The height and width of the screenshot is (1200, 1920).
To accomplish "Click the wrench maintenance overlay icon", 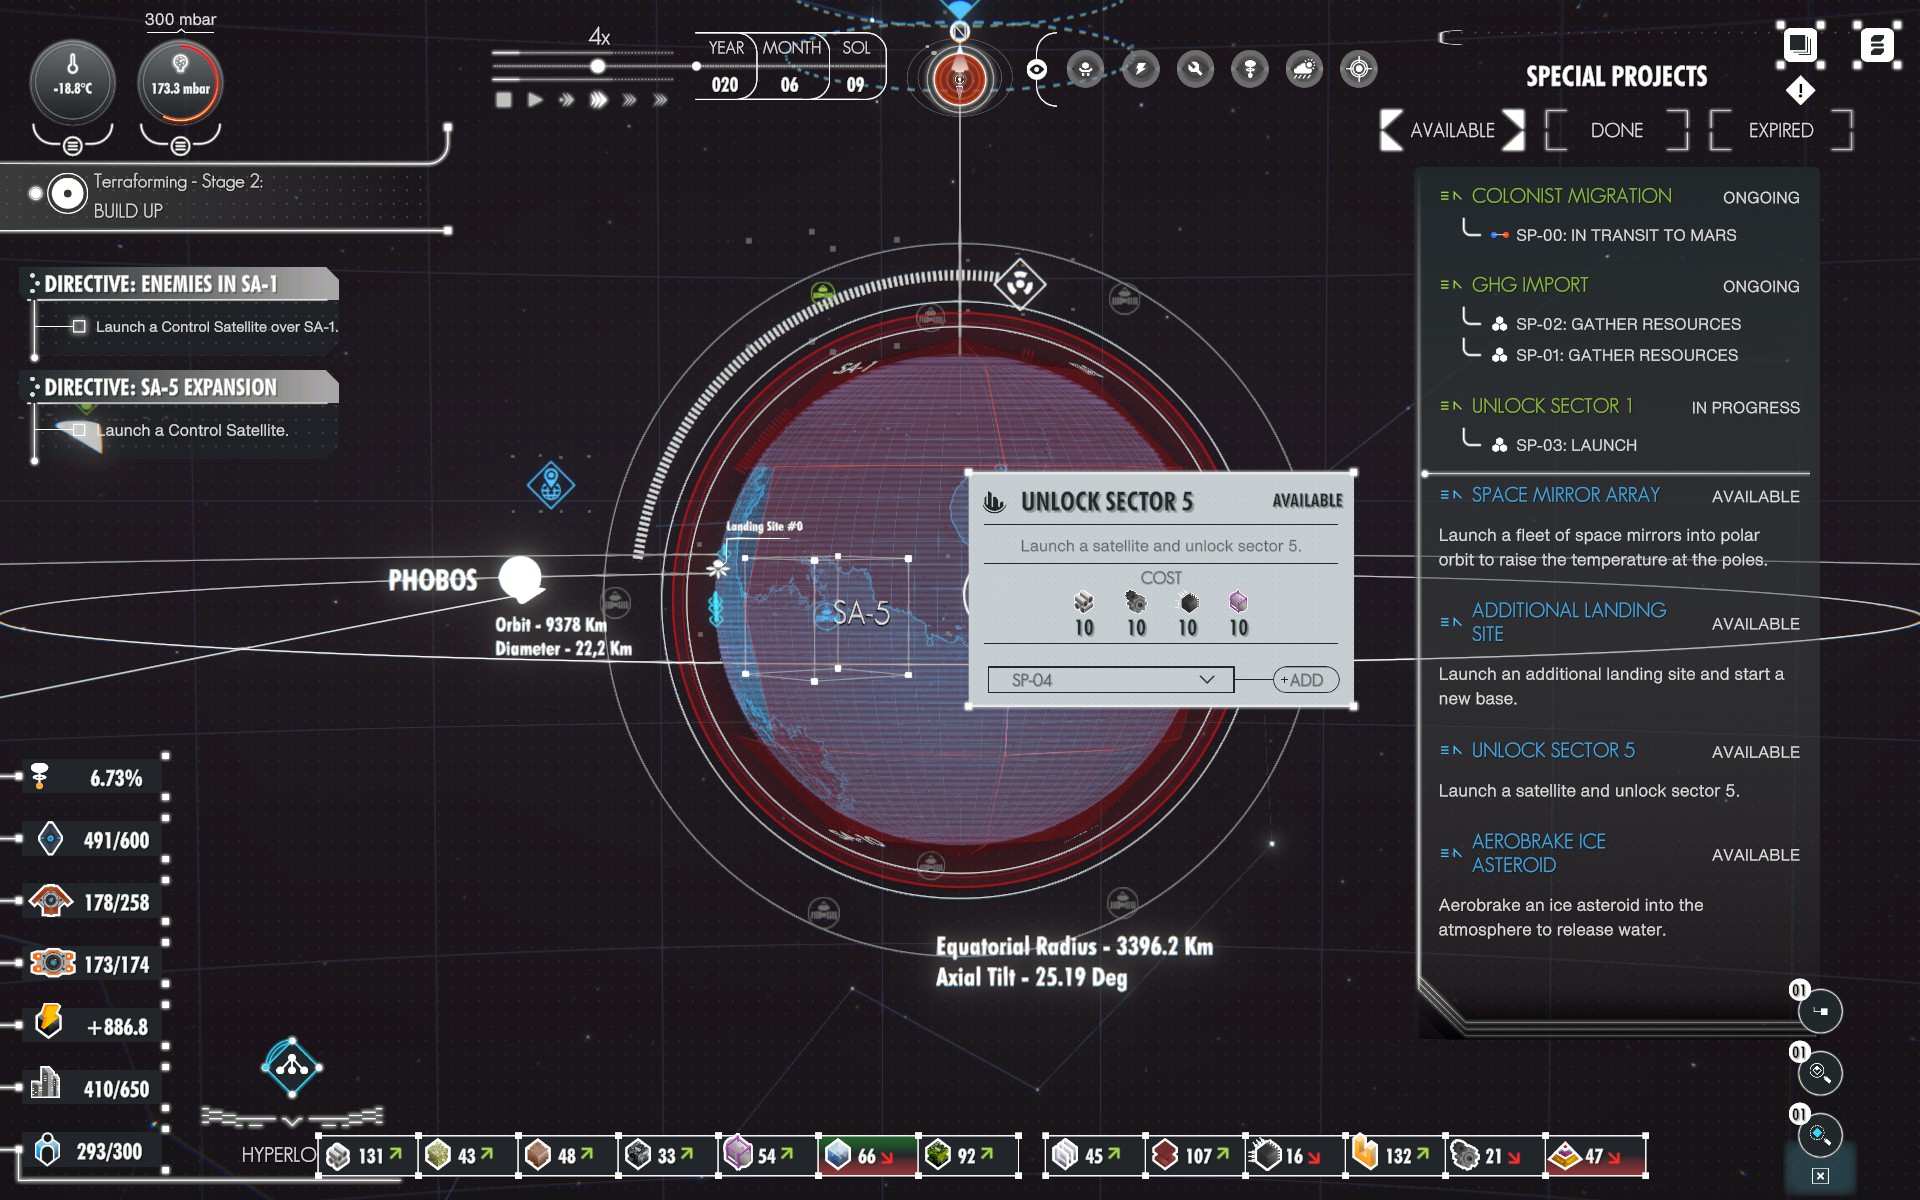I will click(1195, 69).
